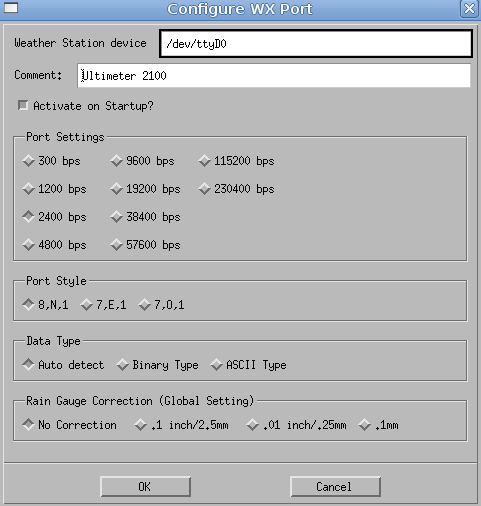The image size is (481, 506).
Task: Confirm settings with the OK button
Action: 145,487
